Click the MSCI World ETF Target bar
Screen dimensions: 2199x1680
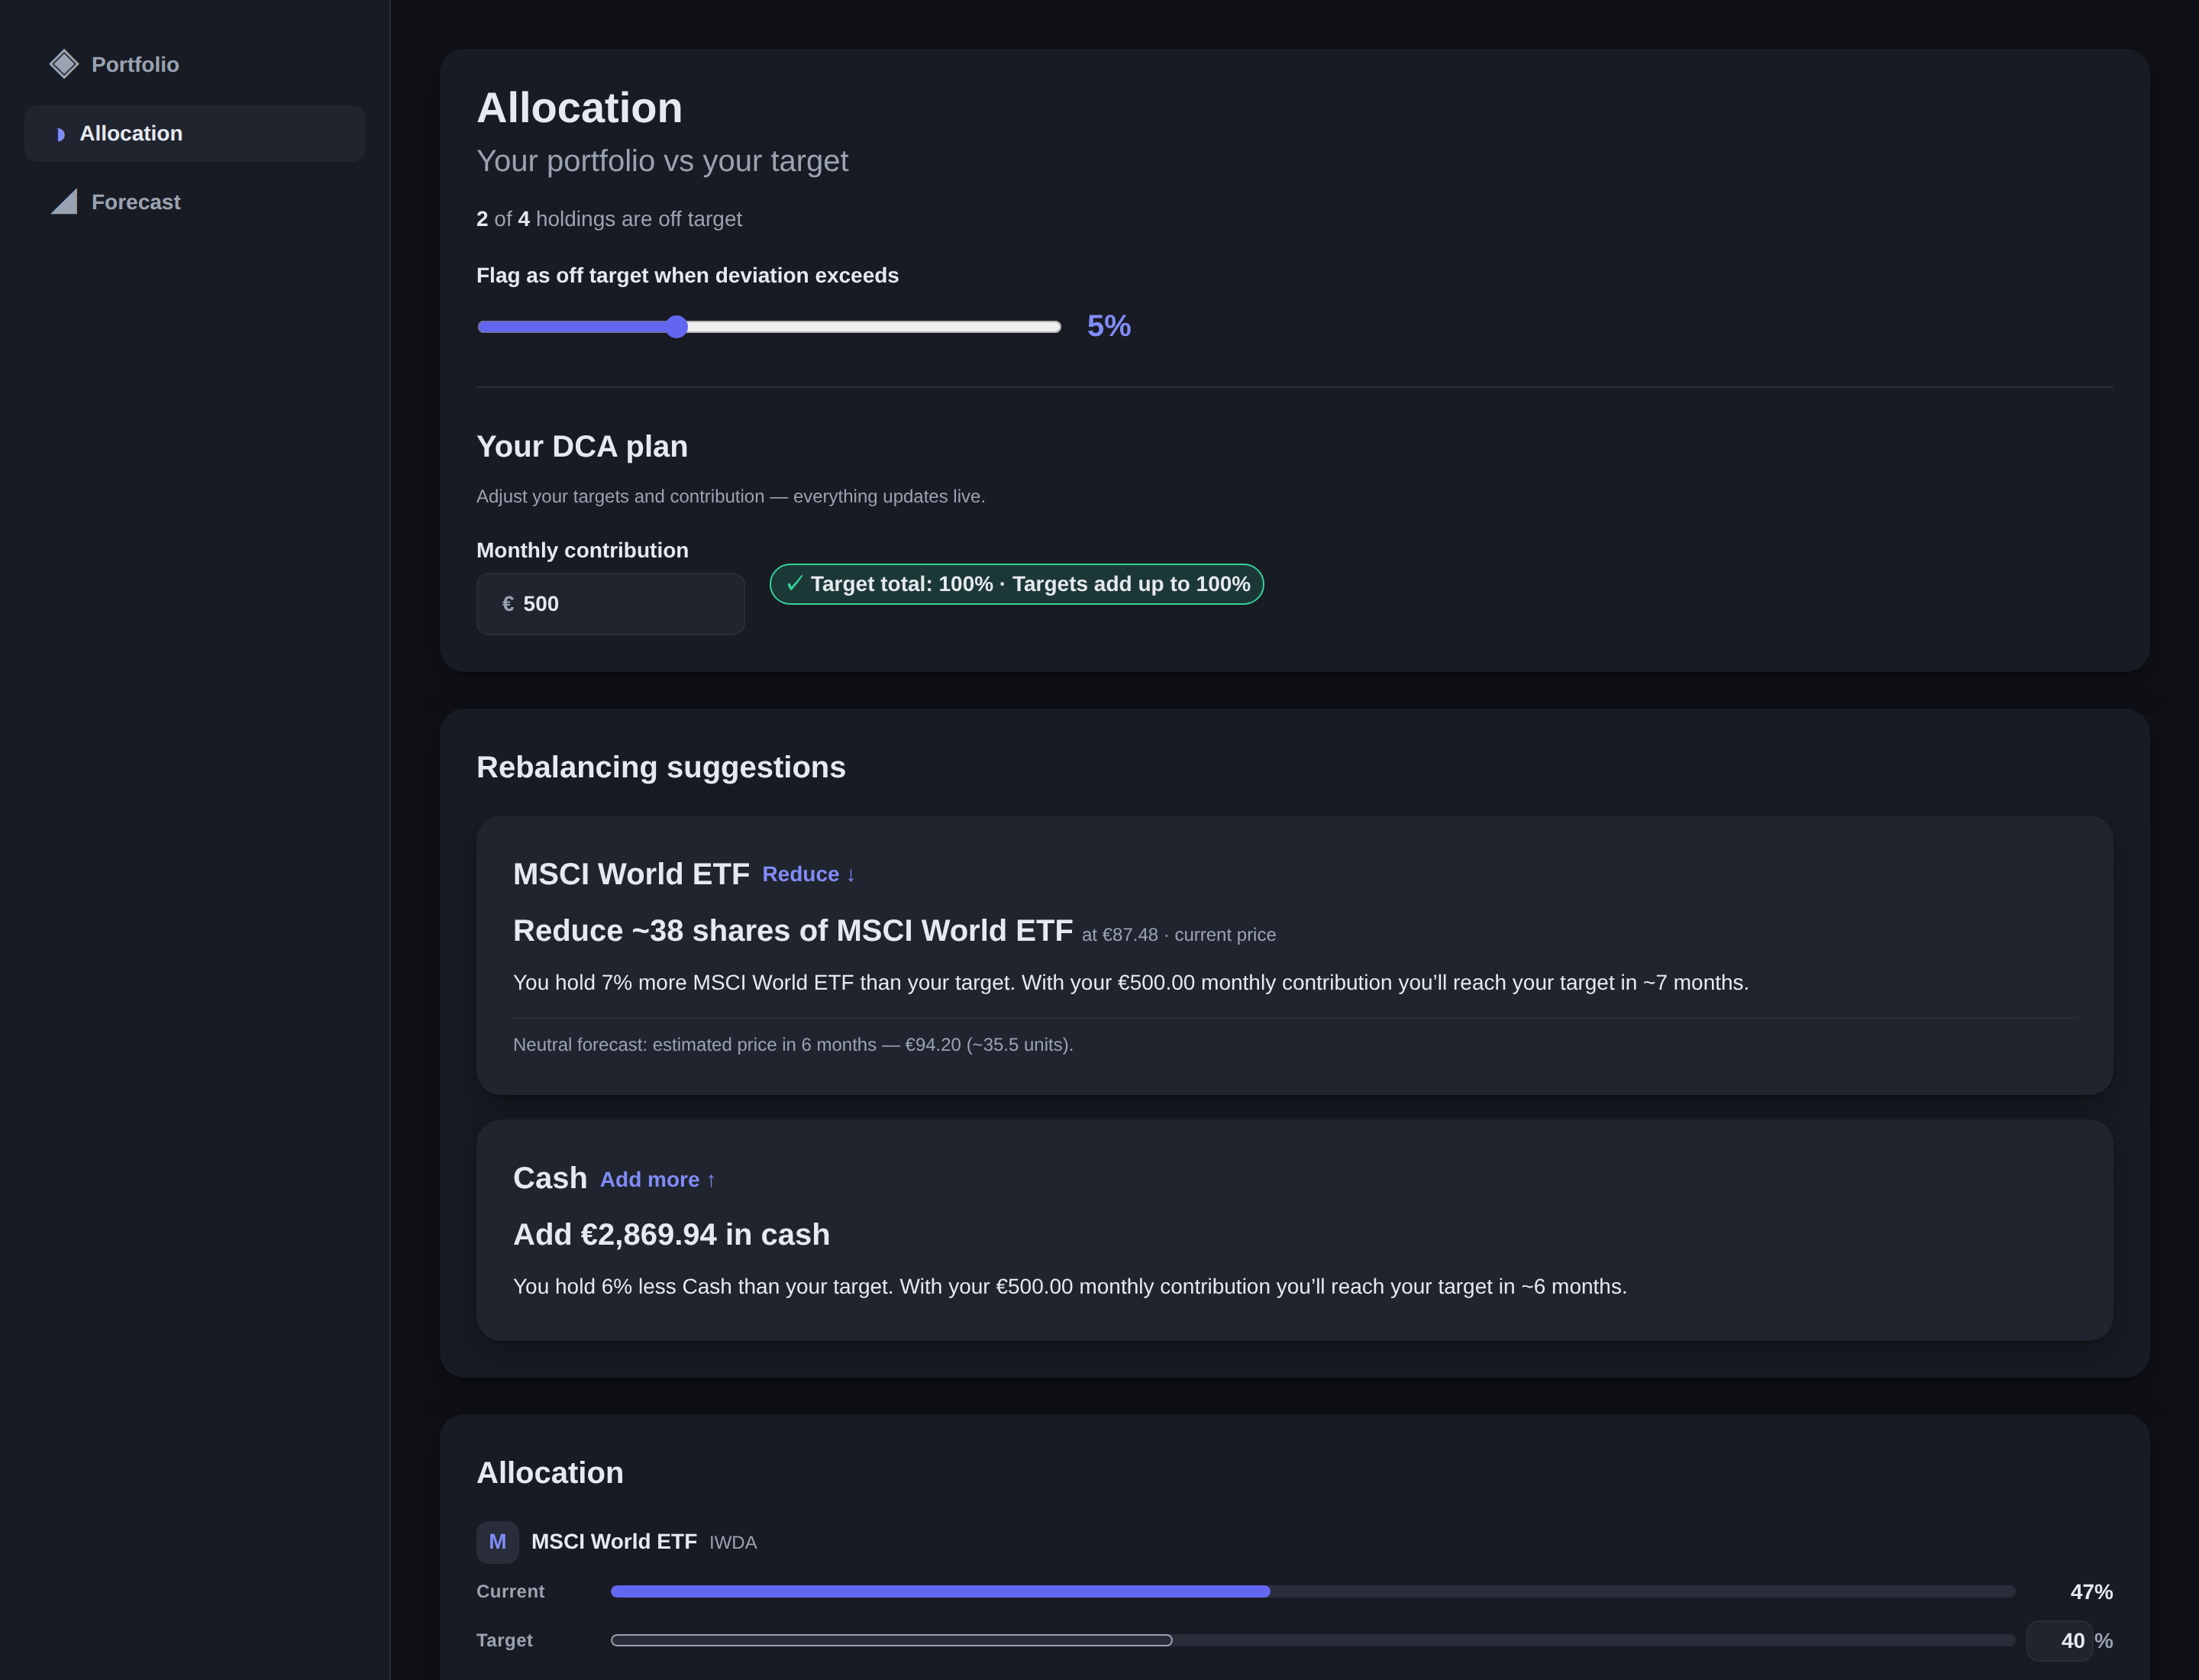click(1313, 1640)
